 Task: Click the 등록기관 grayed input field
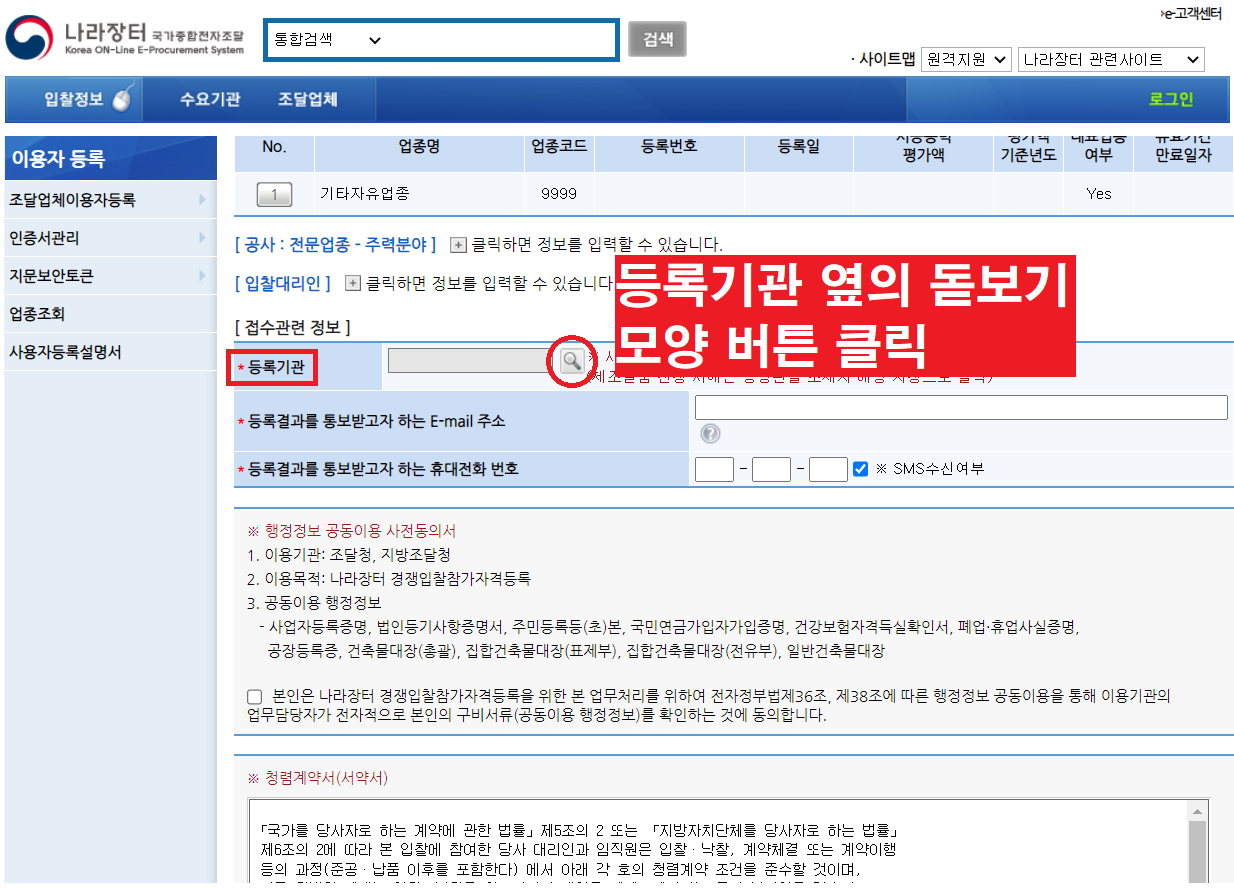pyautogui.click(x=470, y=361)
